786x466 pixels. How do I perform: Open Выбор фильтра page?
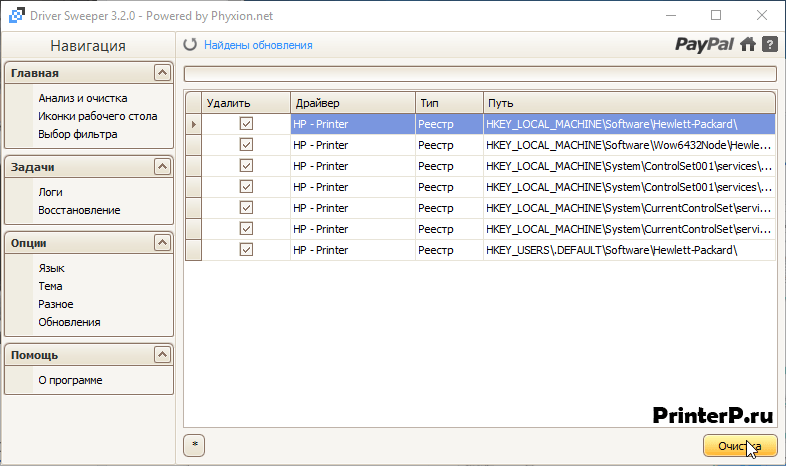[78, 134]
